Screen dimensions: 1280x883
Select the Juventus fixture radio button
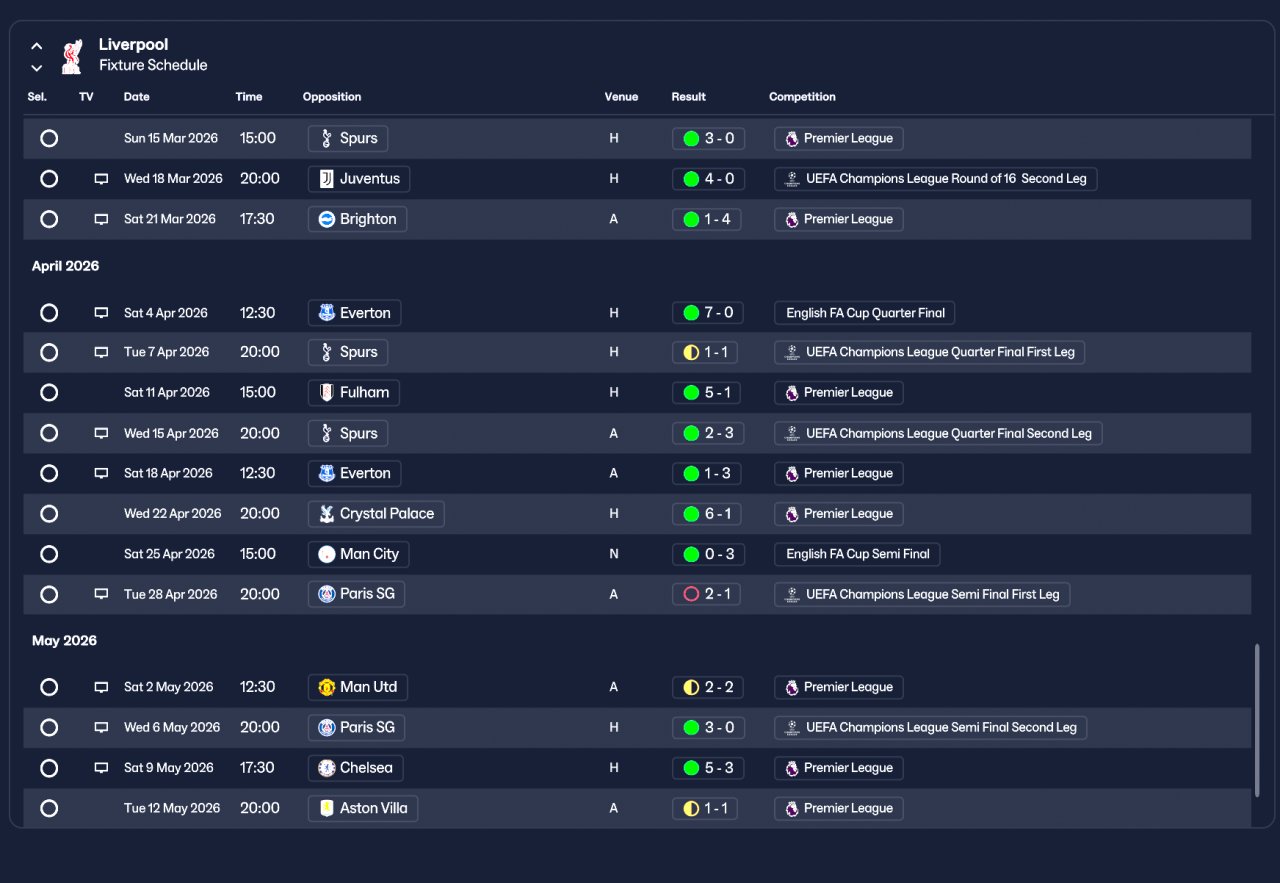coord(49,179)
